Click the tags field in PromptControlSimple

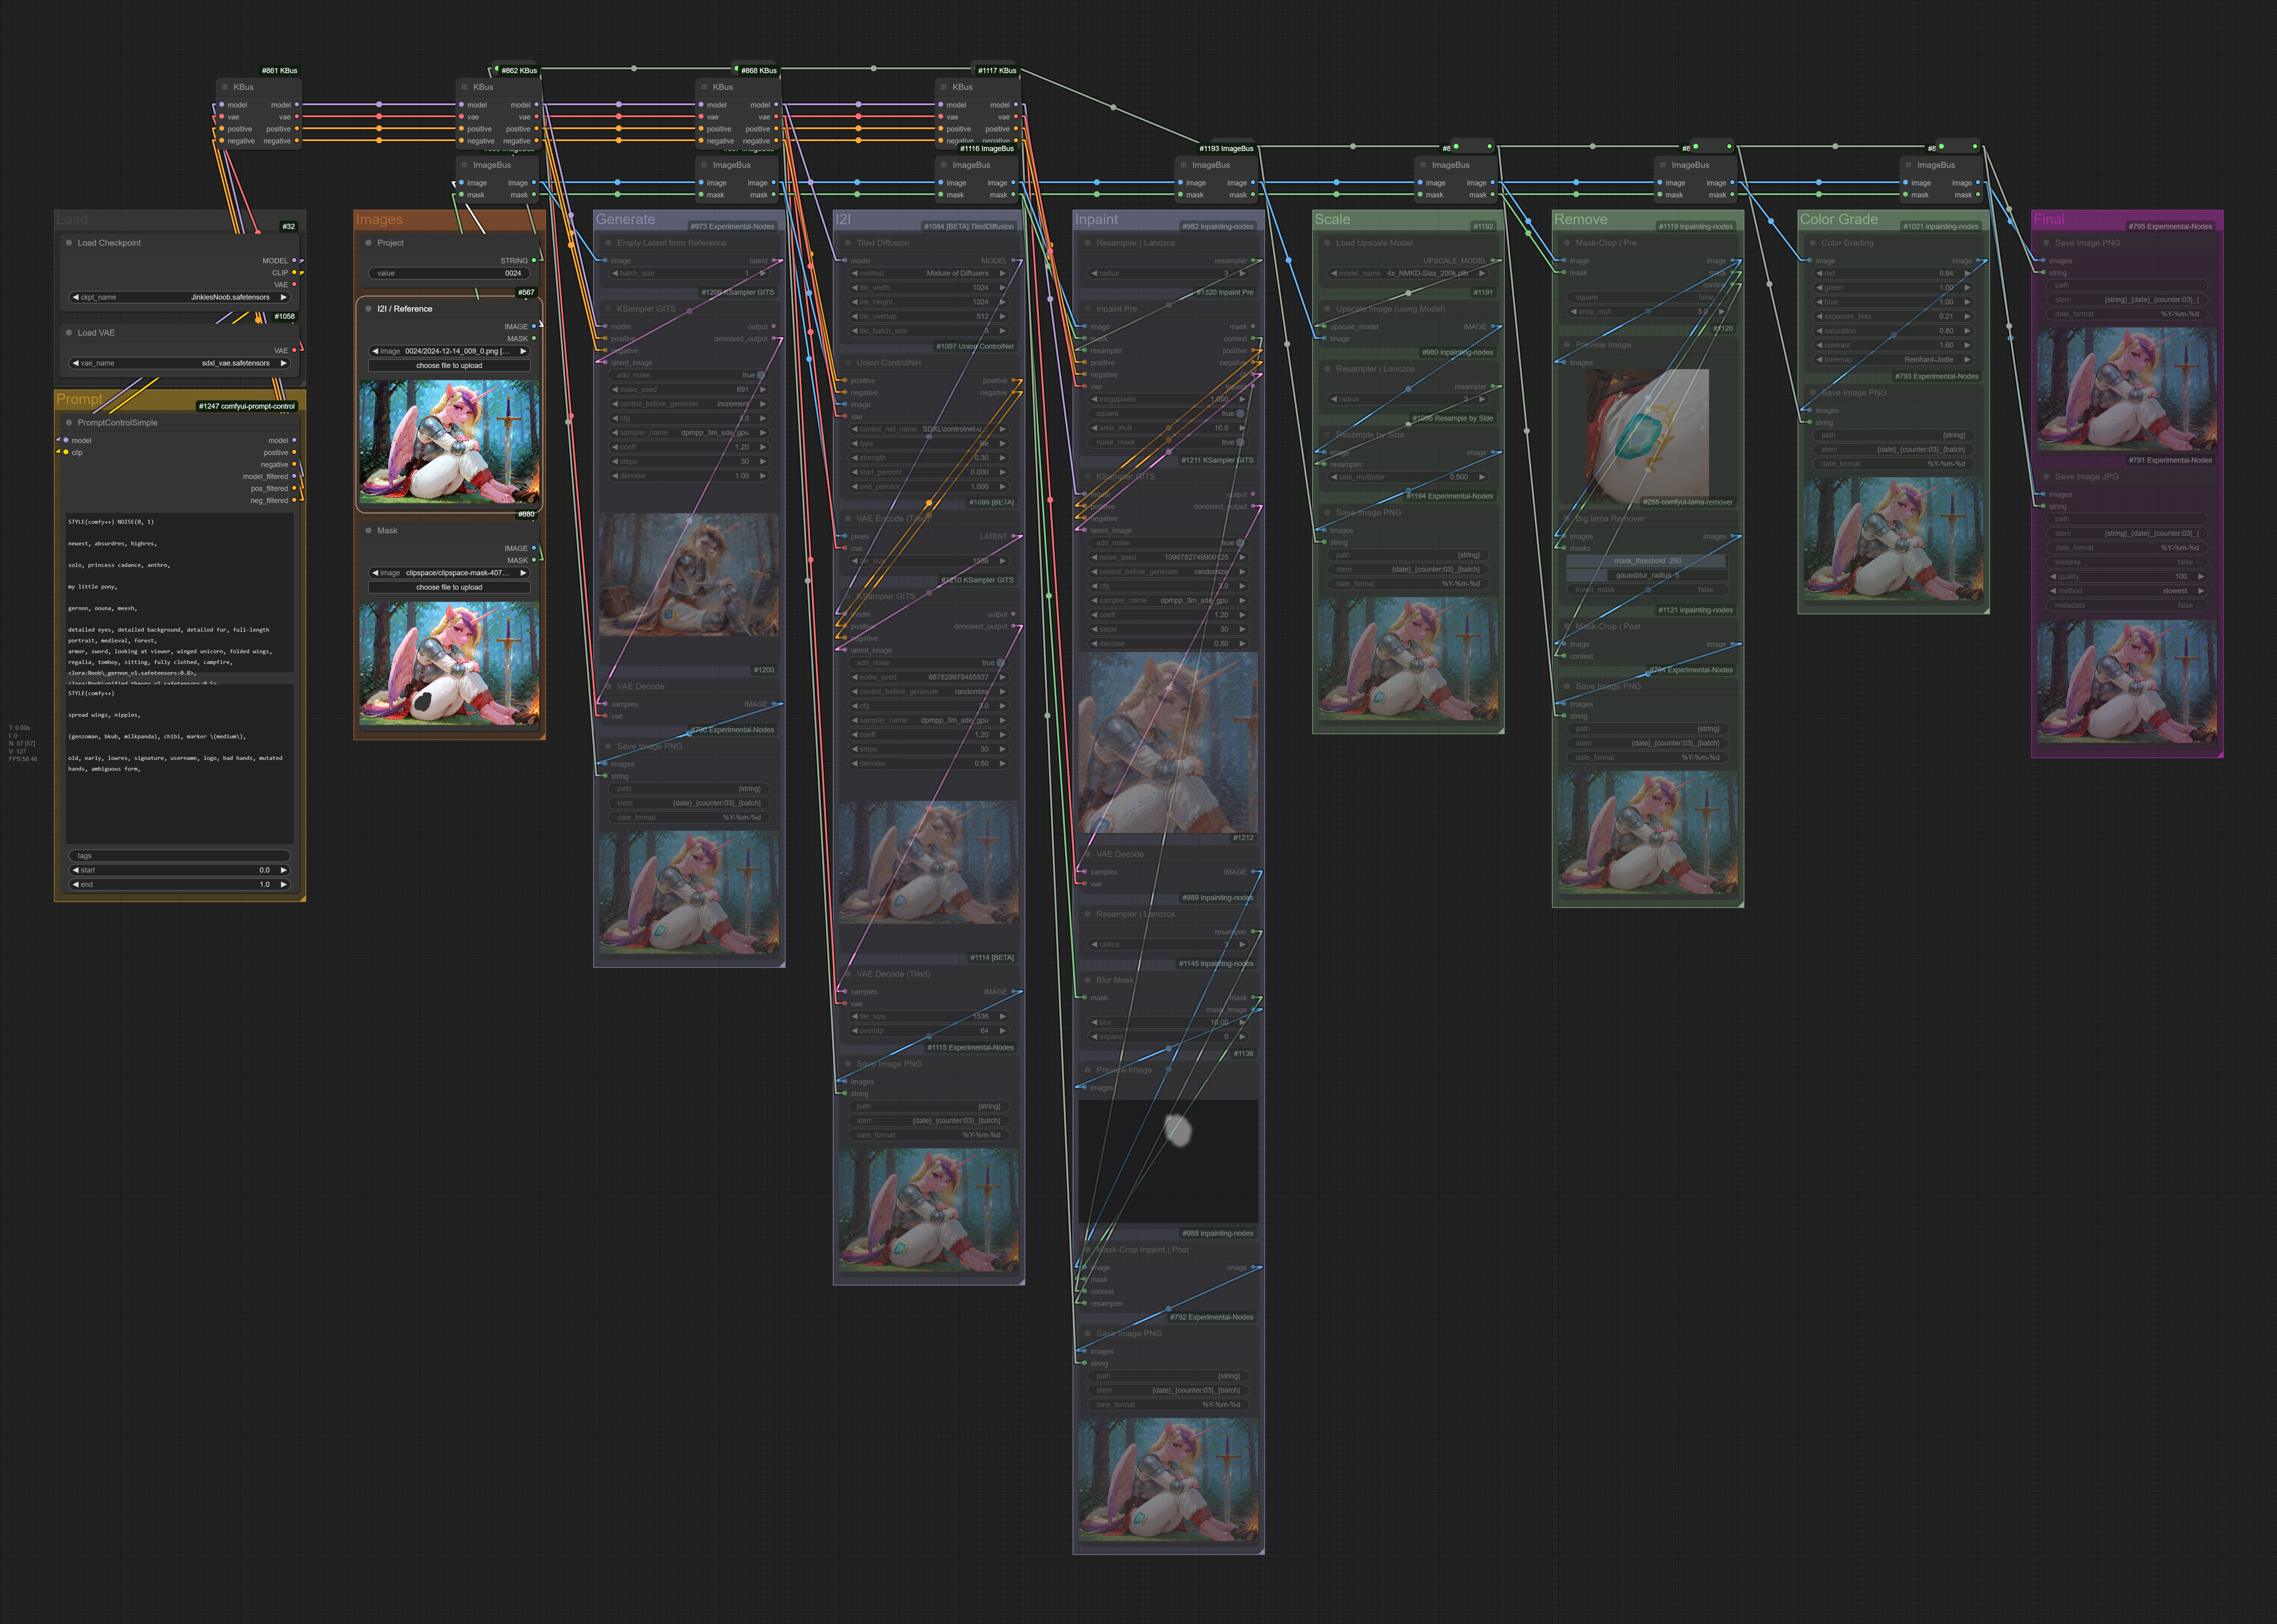pos(180,856)
